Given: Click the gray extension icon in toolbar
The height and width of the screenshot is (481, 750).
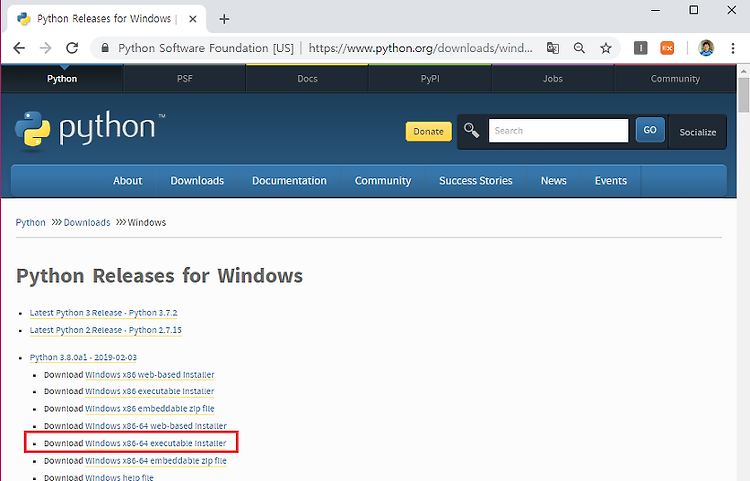Looking at the screenshot, I should tap(640, 48).
